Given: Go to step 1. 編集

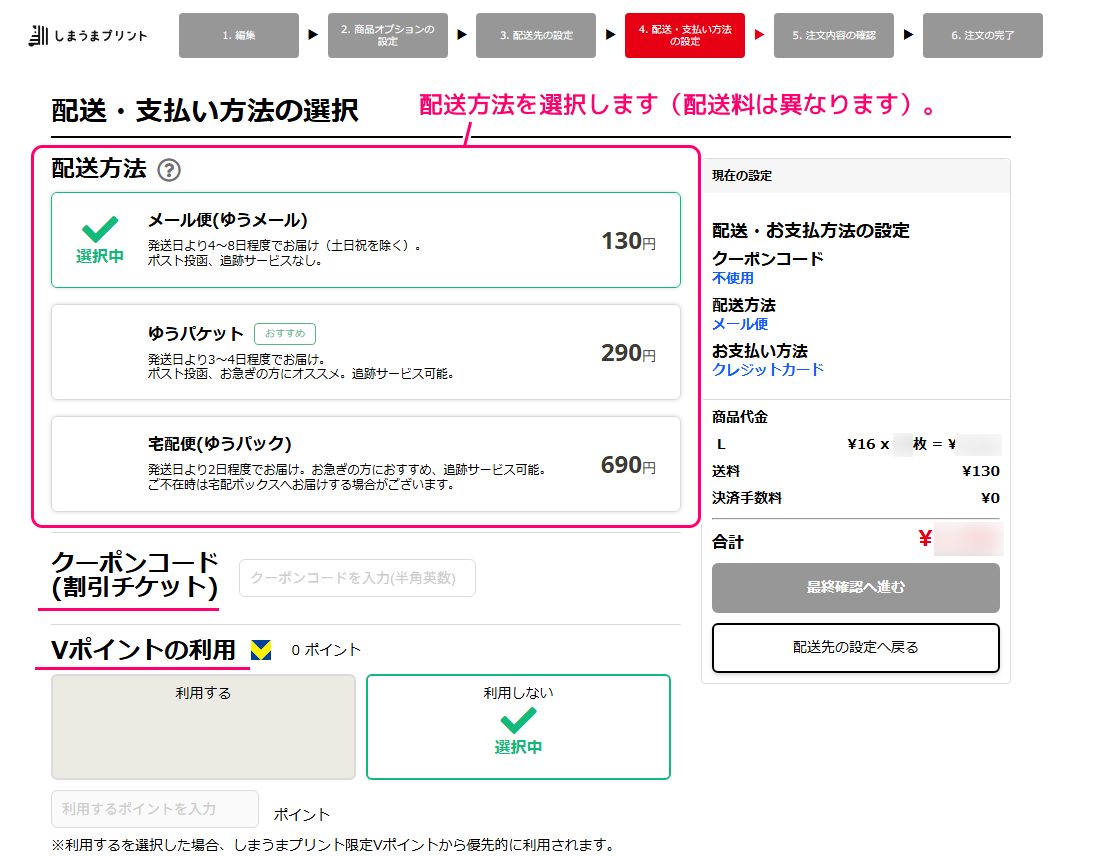Looking at the screenshot, I should click(x=239, y=36).
